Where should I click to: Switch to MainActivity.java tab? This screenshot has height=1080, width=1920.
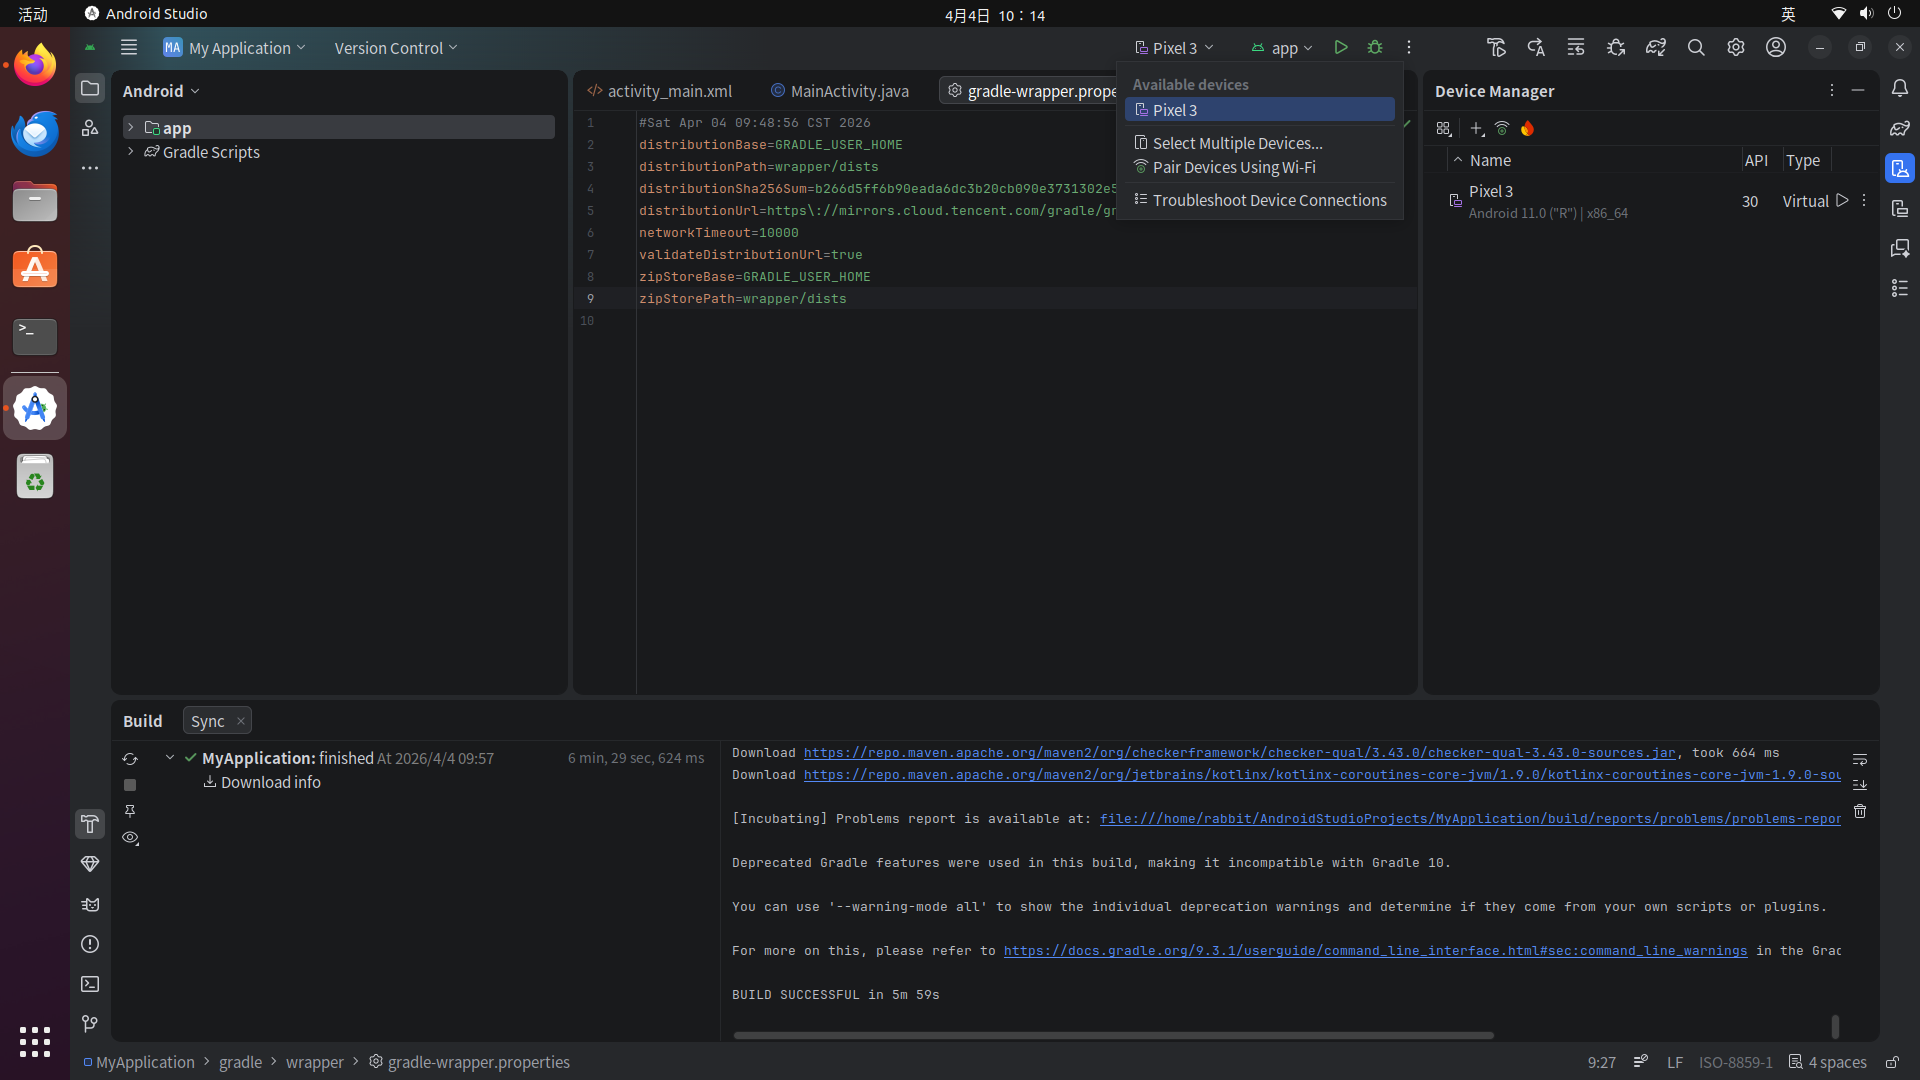point(848,91)
